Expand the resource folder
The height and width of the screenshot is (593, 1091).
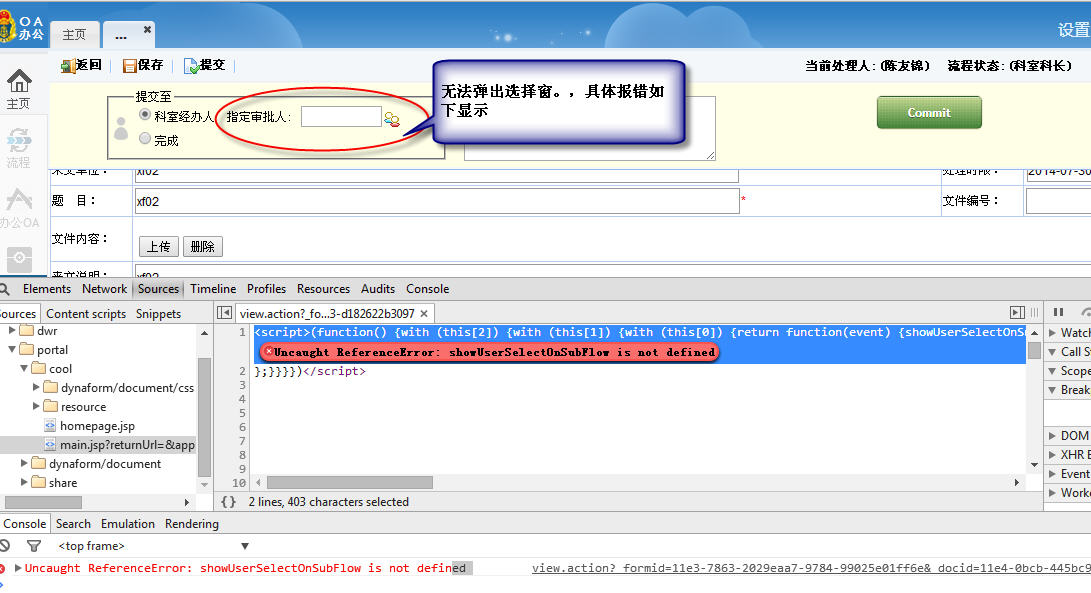pos(36,406)
